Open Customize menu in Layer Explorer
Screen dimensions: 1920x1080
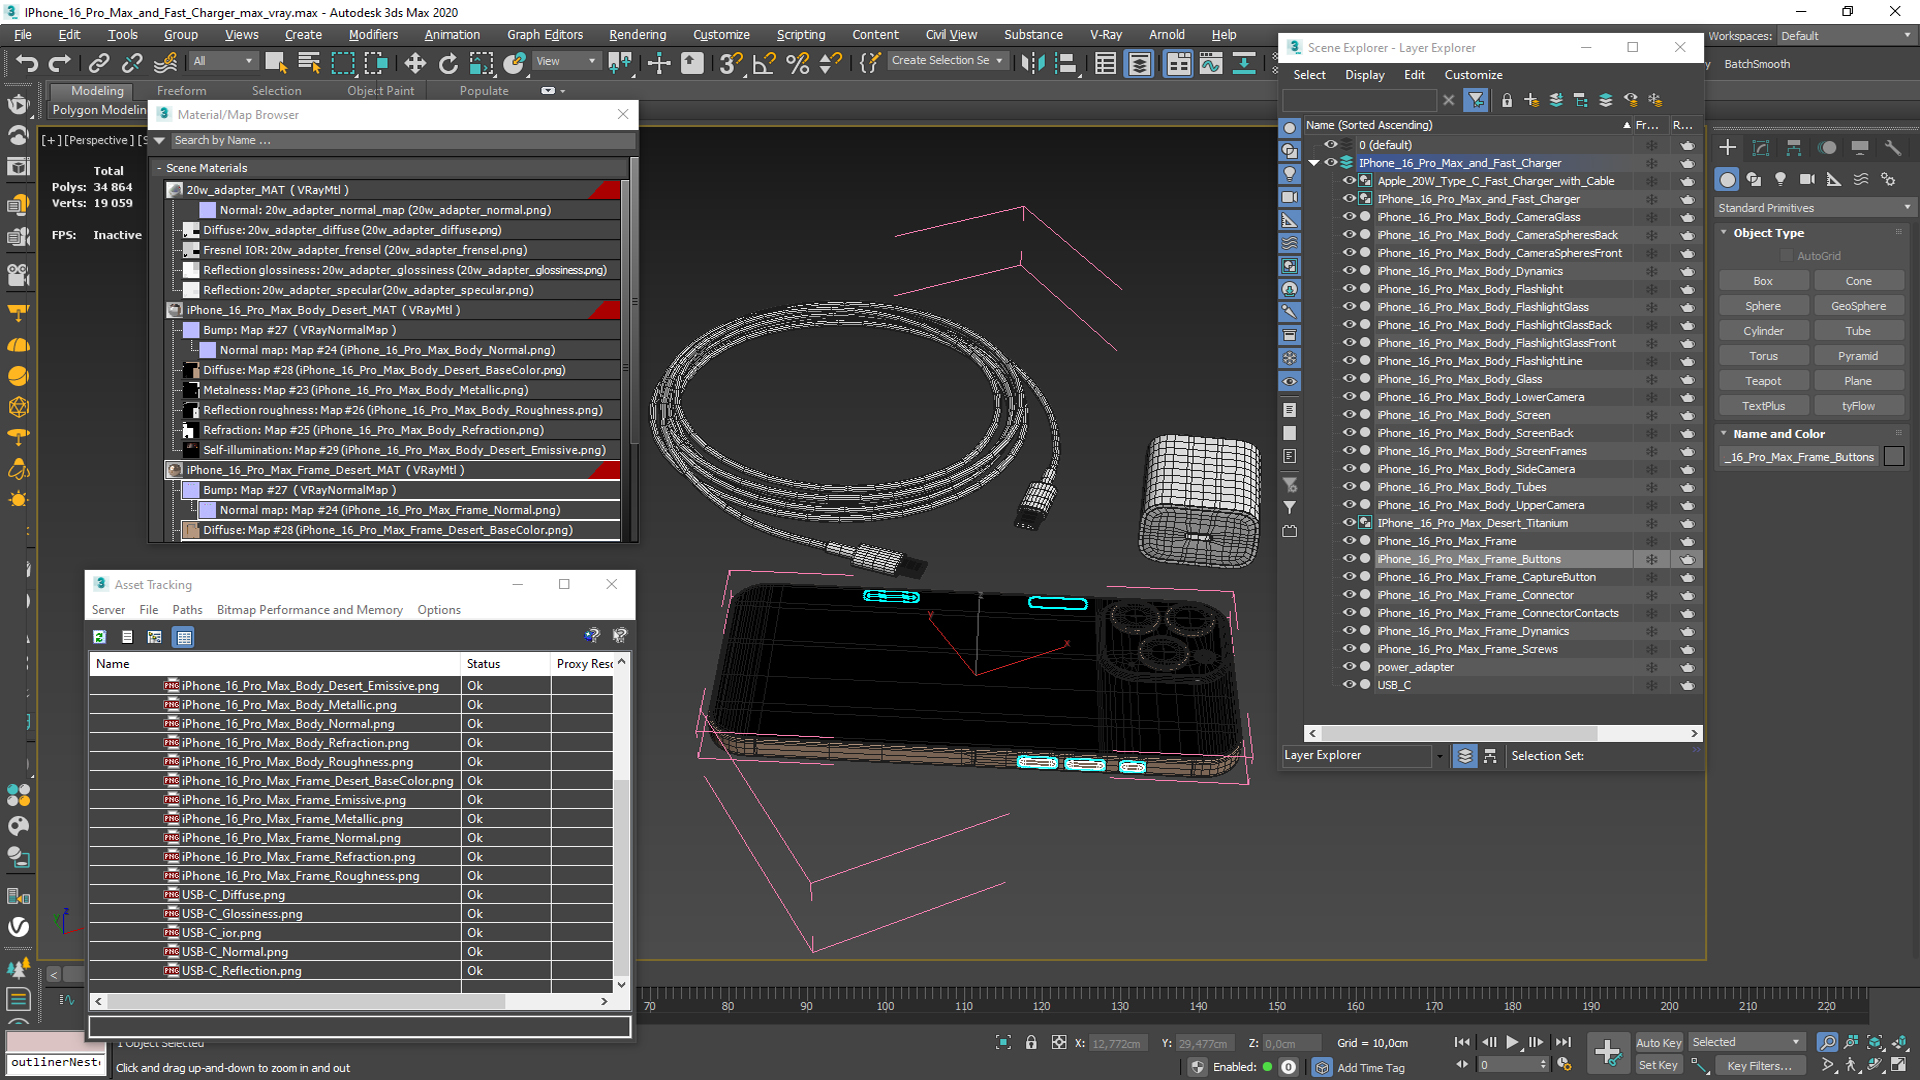coord(1473,75)
